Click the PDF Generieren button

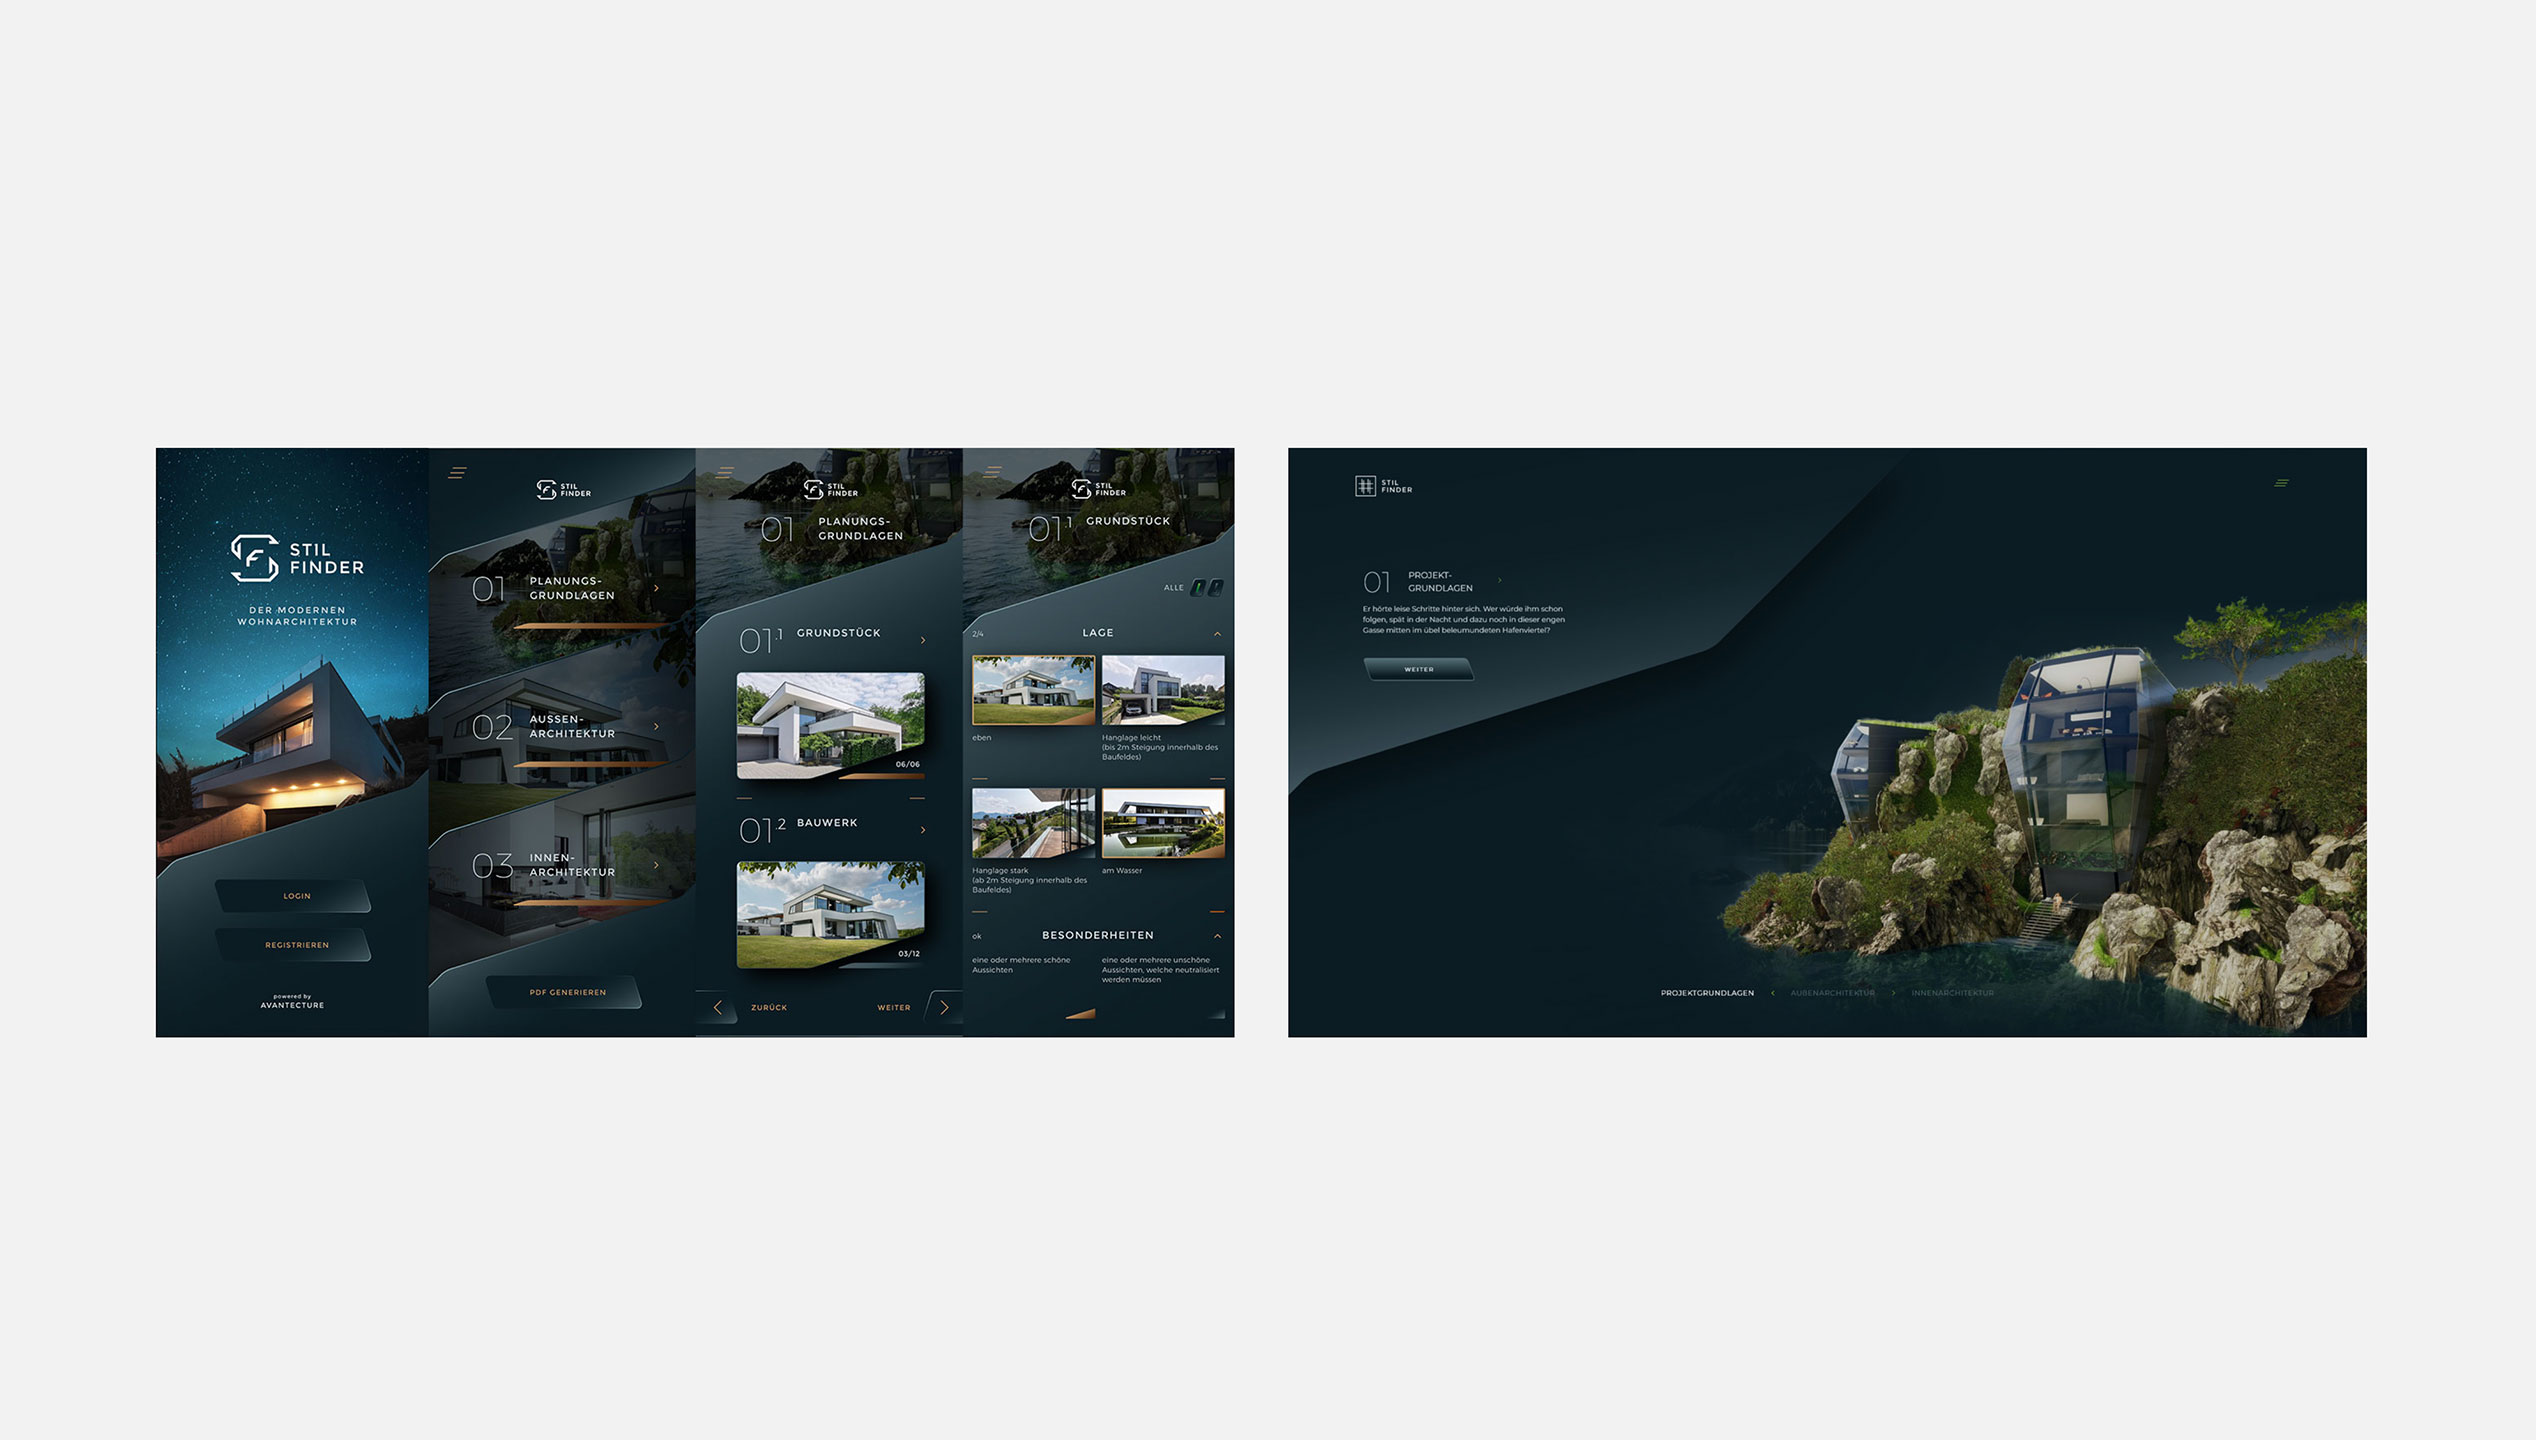pos(565,992)
